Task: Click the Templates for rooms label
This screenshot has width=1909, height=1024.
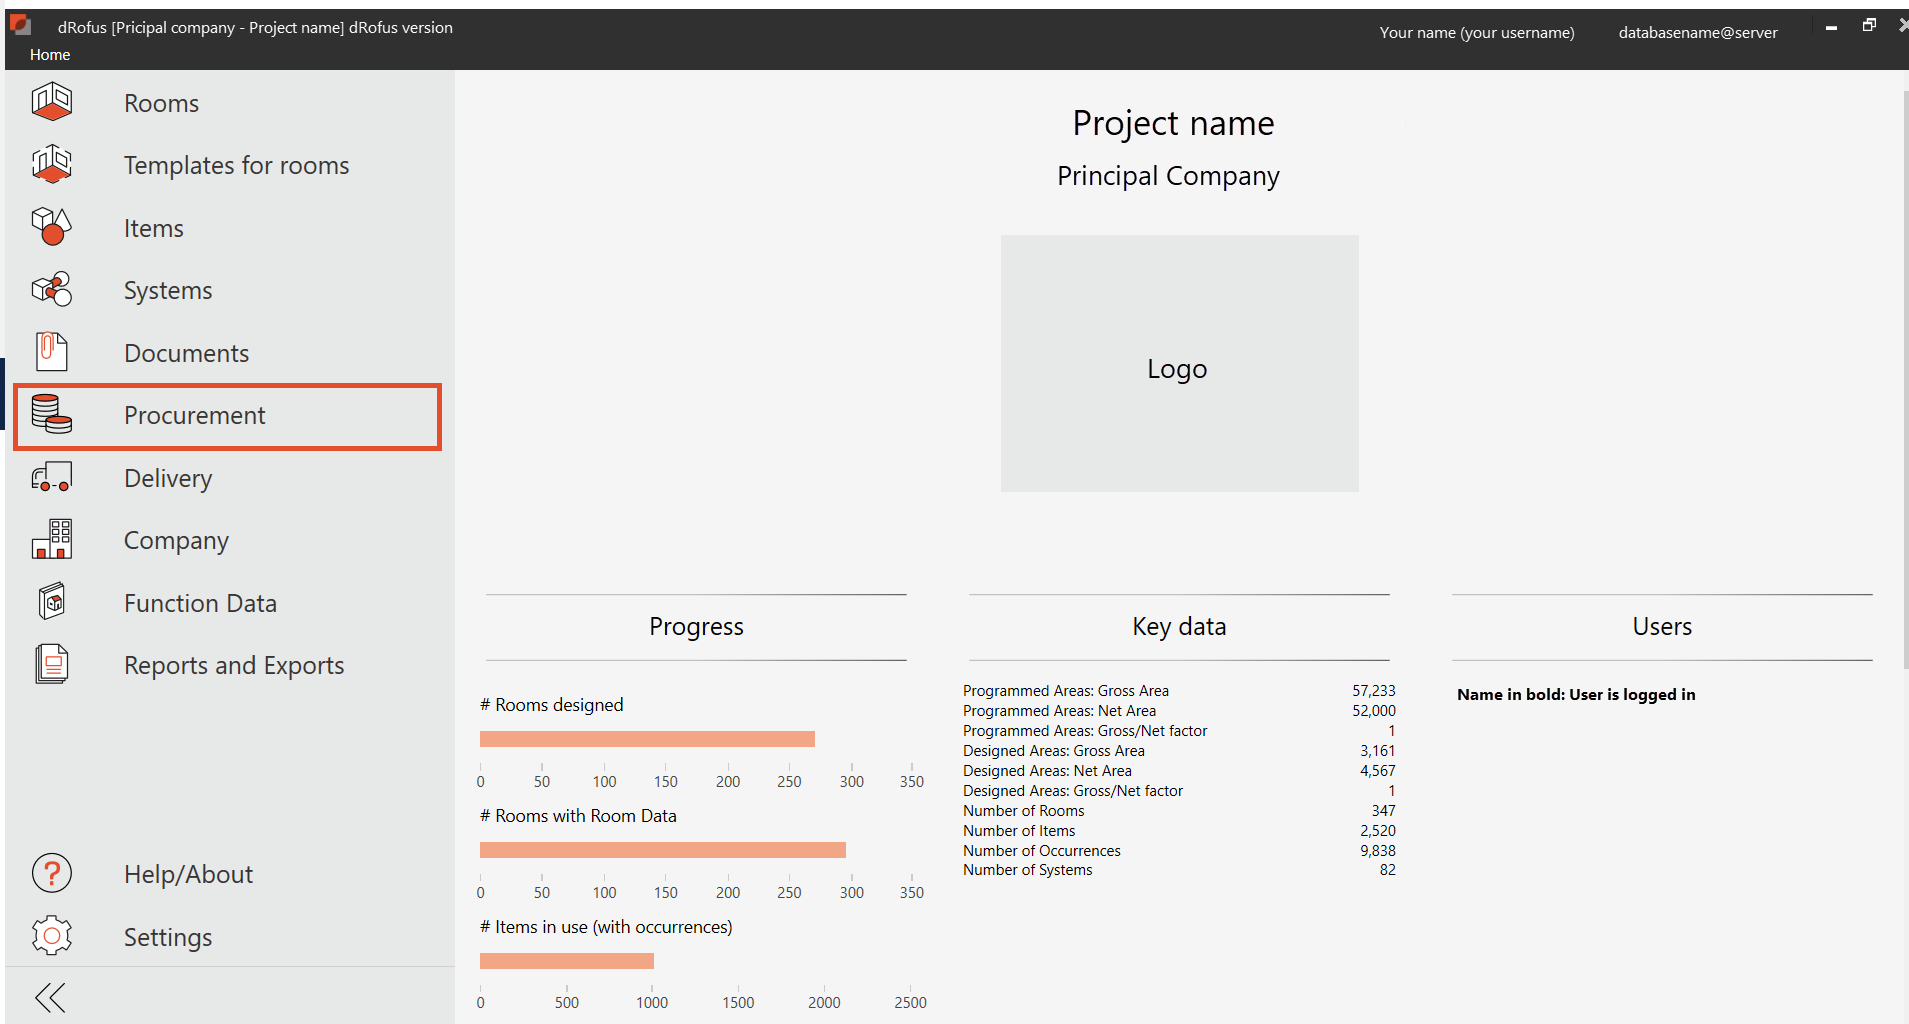Action: pos(236,165)
